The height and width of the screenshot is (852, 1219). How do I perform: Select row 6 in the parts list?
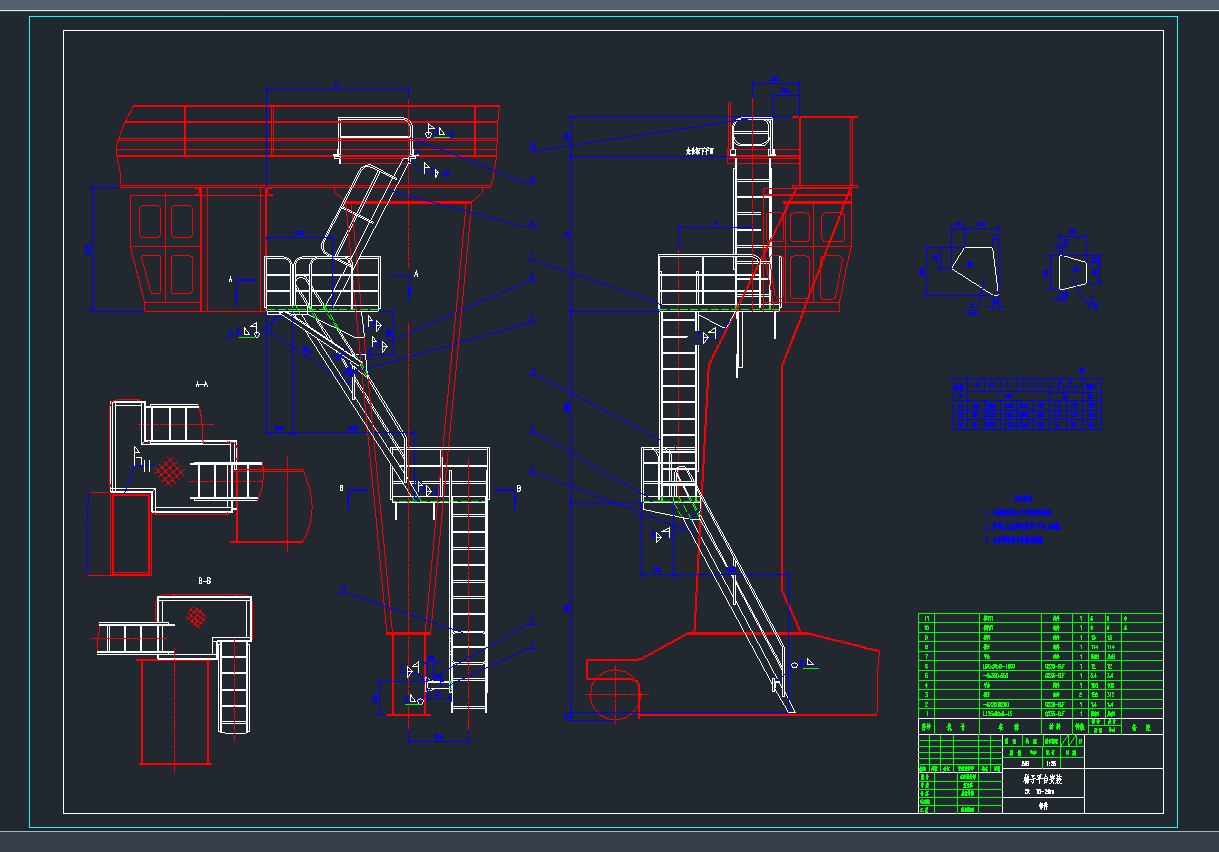click(x=1041, y=666)
